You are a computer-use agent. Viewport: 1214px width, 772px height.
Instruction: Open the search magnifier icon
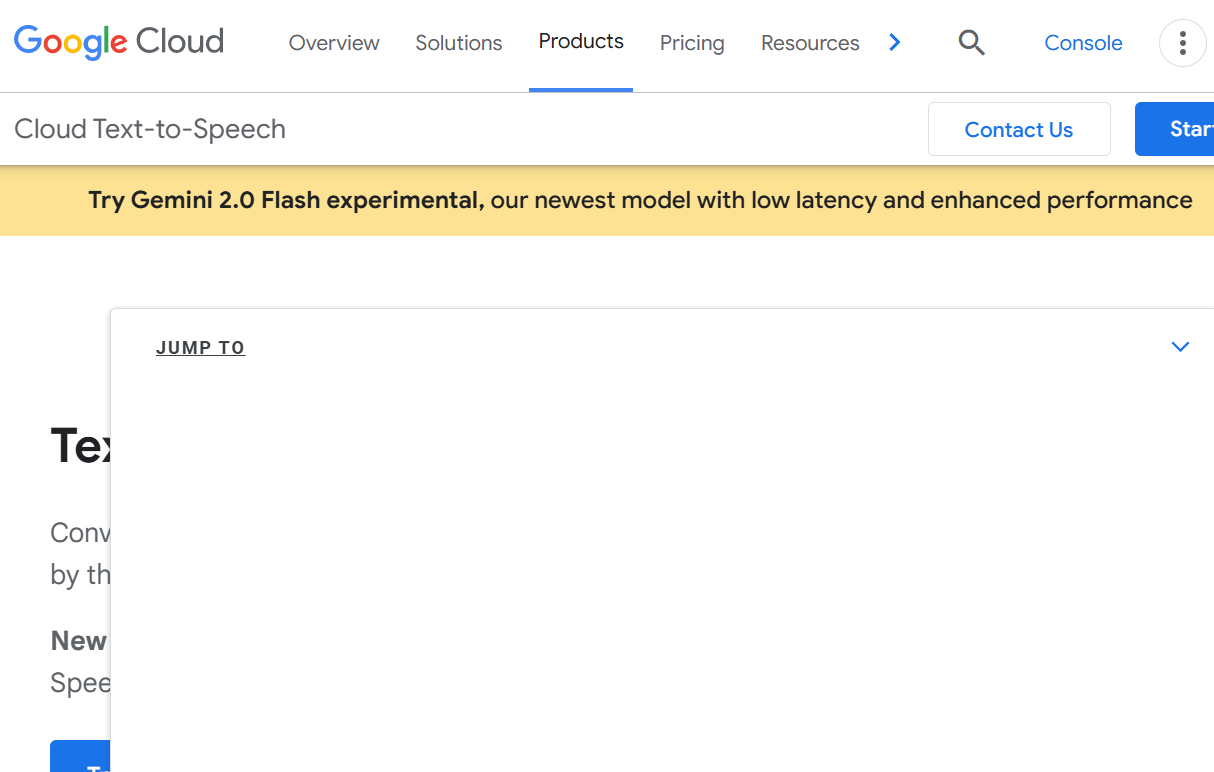click(971, 42)
